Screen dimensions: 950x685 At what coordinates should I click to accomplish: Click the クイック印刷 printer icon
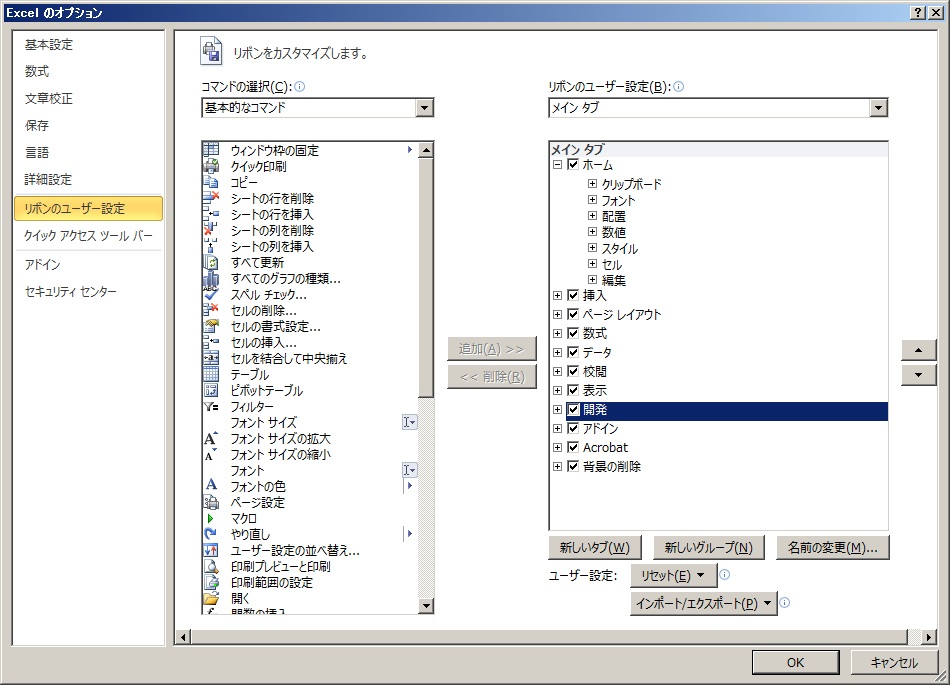211,166
